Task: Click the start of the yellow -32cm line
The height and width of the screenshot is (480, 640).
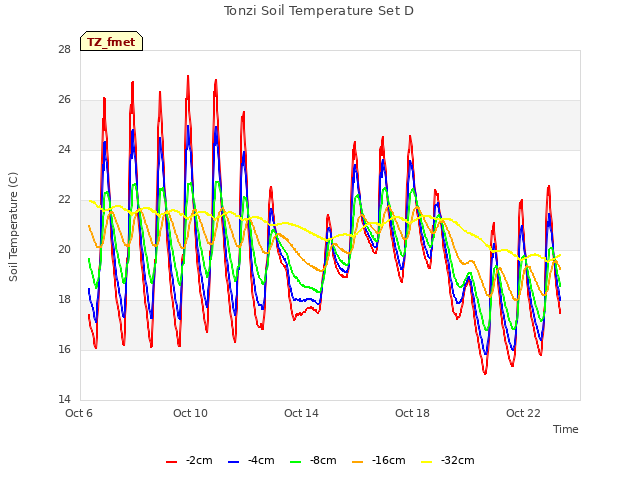Action: [89, 201]
